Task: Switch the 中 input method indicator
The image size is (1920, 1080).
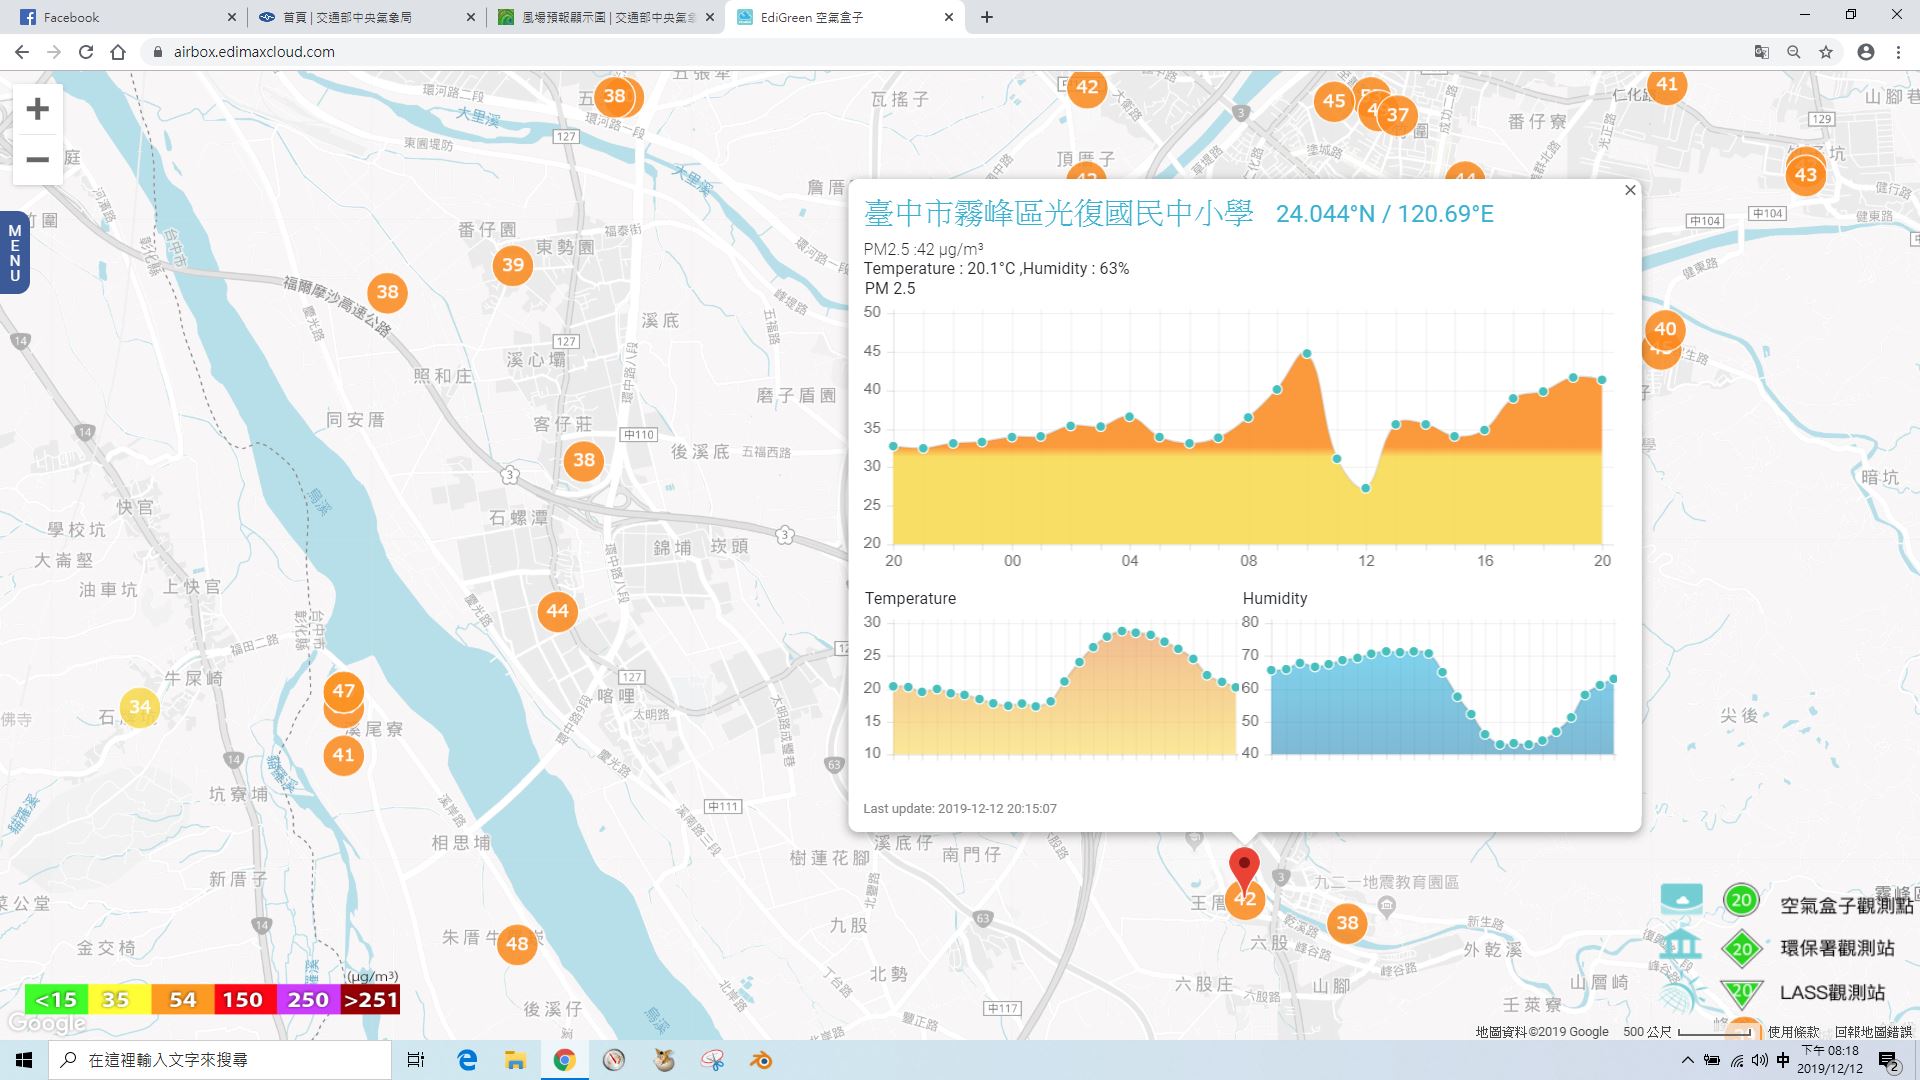Action: 1783,1060
